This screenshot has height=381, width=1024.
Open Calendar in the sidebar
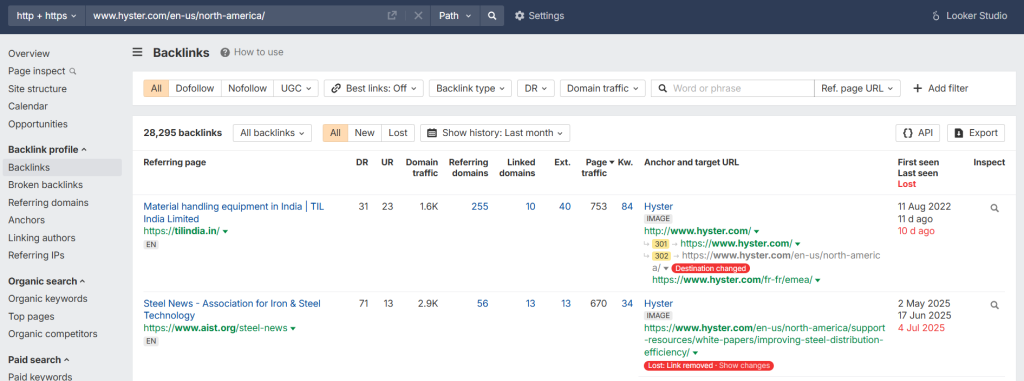pos(28,106)
